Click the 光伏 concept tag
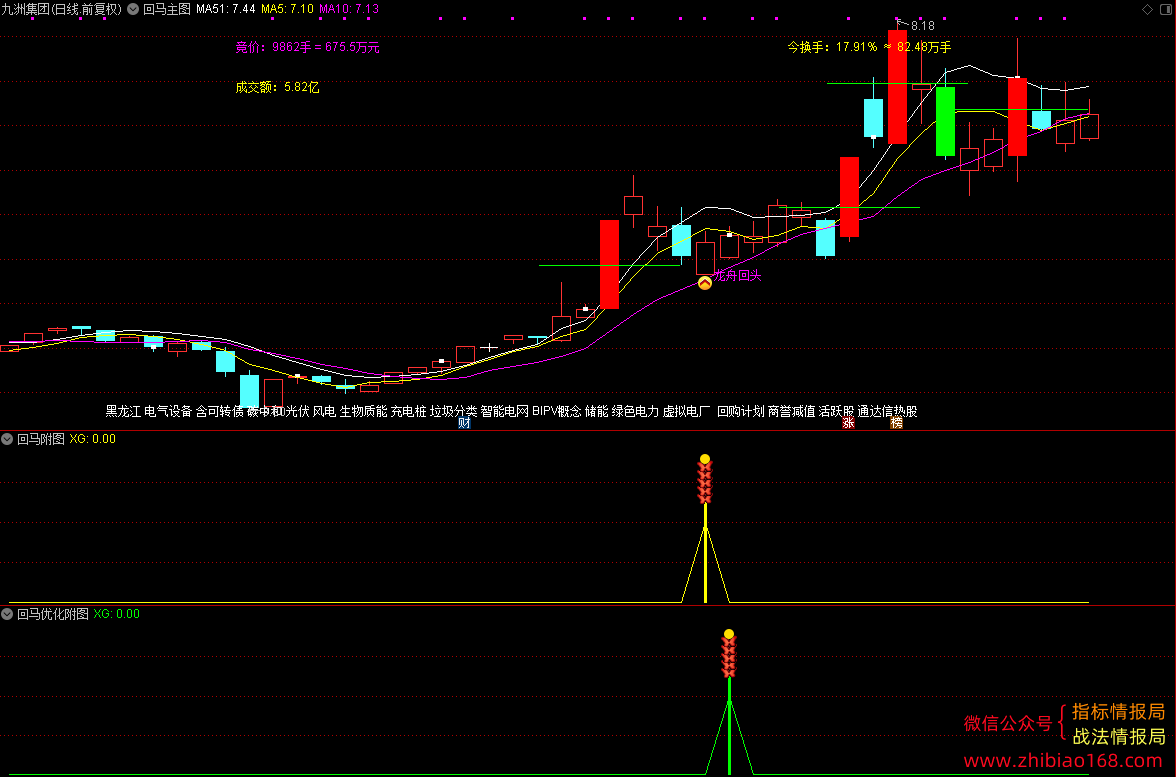The height and width of the screenshot is (777, 1176). point(298,411)
